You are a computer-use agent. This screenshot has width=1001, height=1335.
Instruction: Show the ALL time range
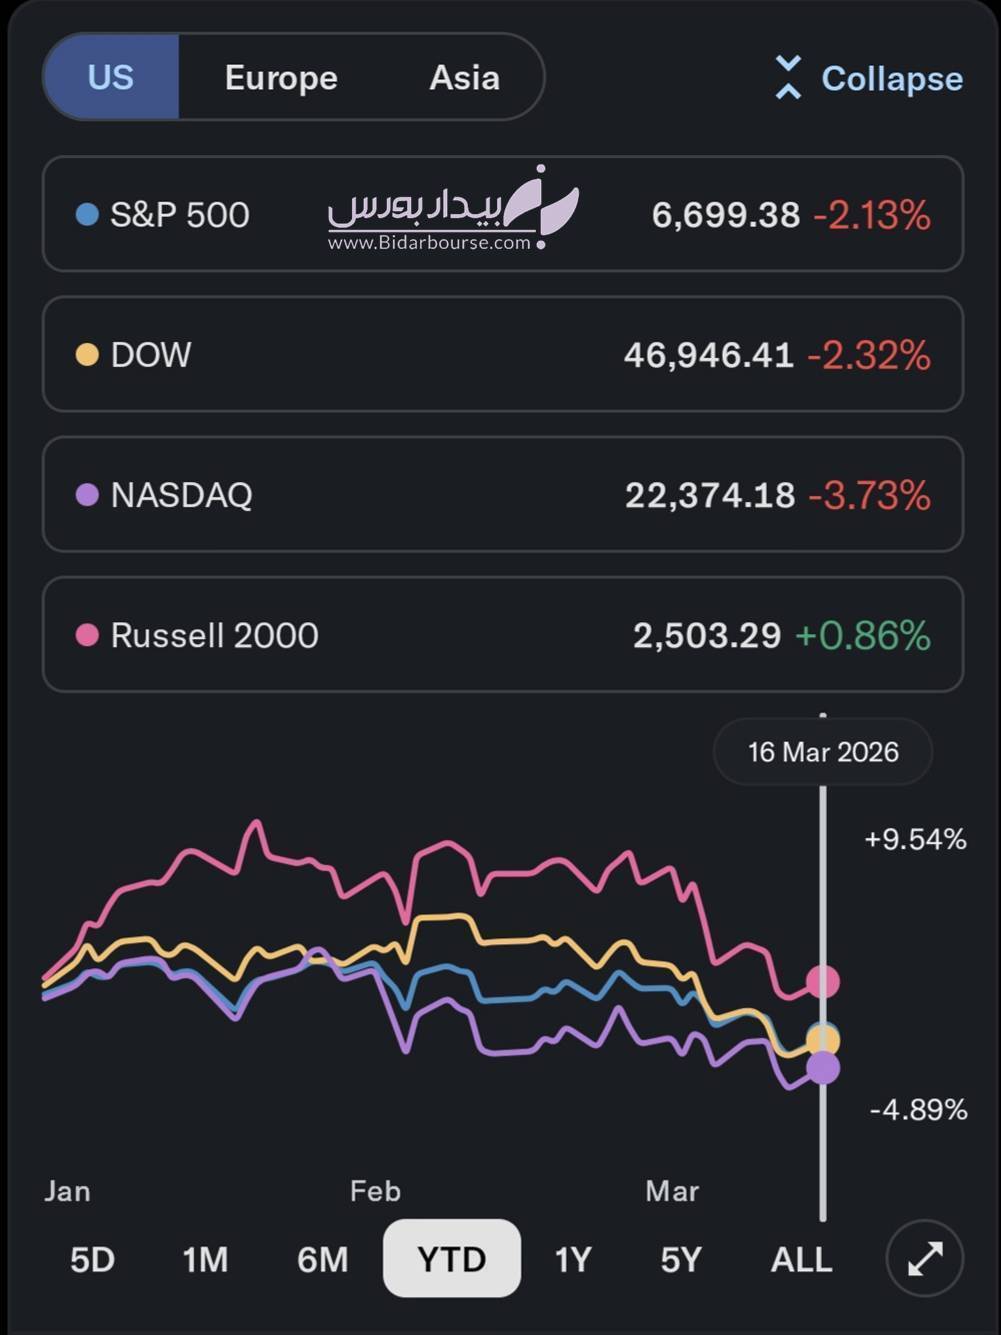(x=801, y=1259)
